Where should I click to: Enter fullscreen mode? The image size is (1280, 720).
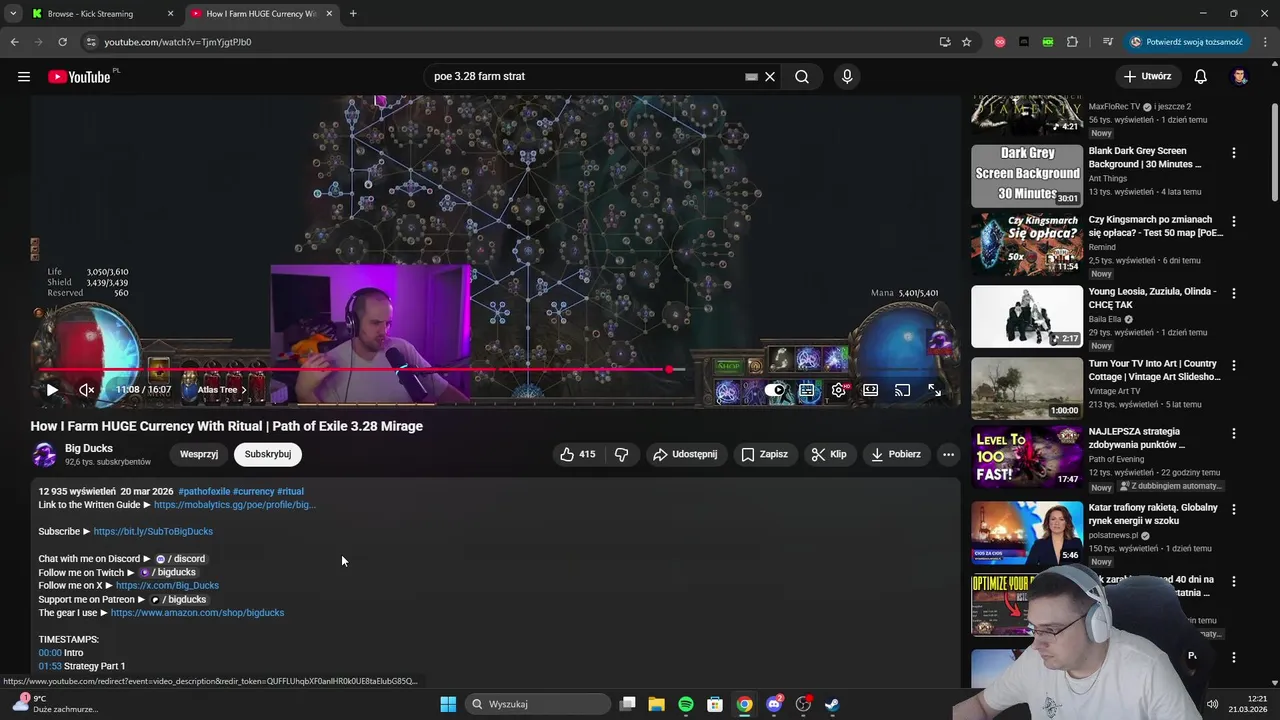click(934, 390)
